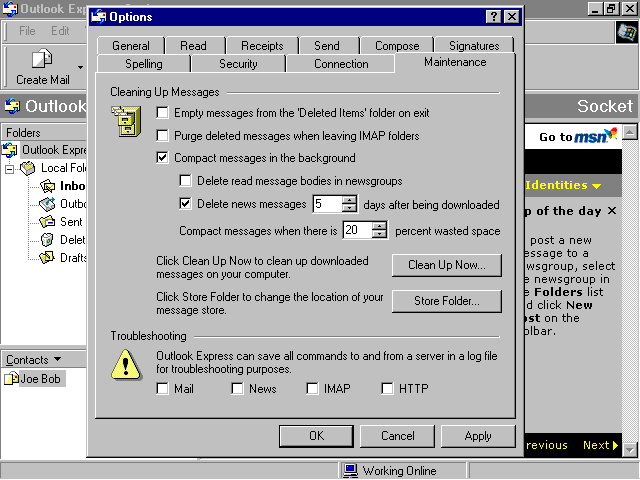The image size is (640, 480).
Task: Click the Inbox folder icon
Action: point(47,186)
